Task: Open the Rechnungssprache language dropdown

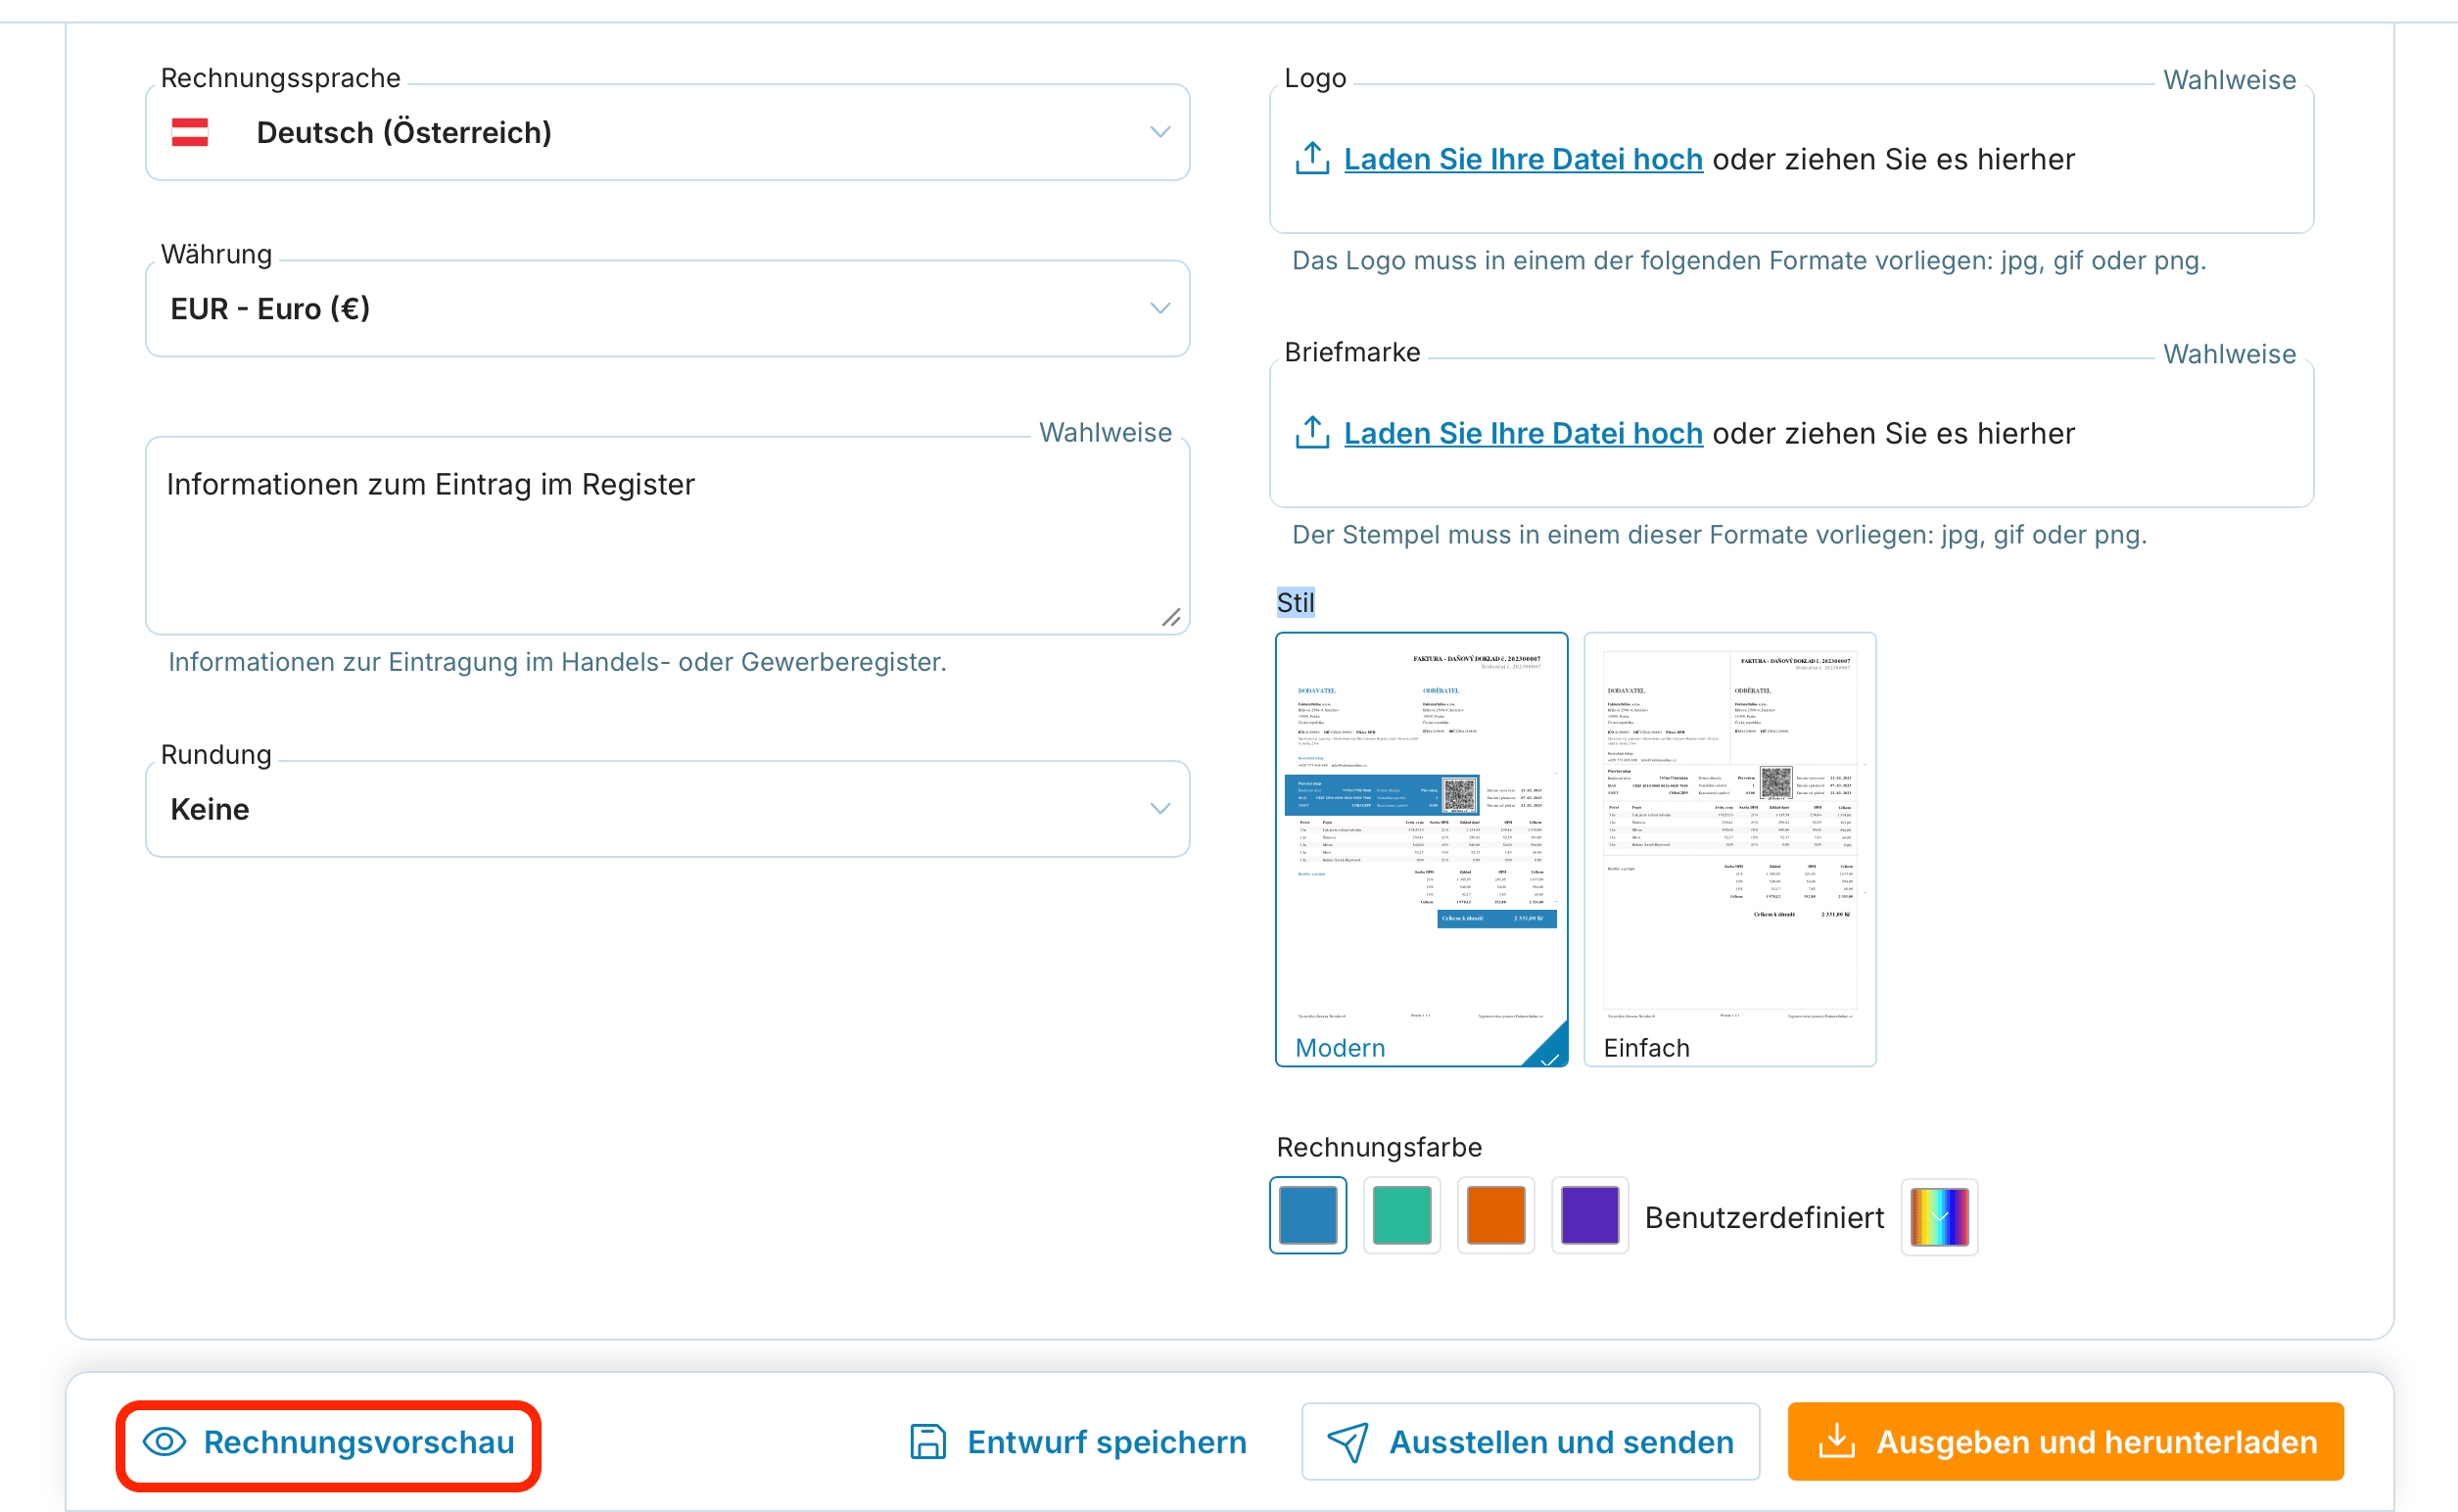Action: click(667, 132)
